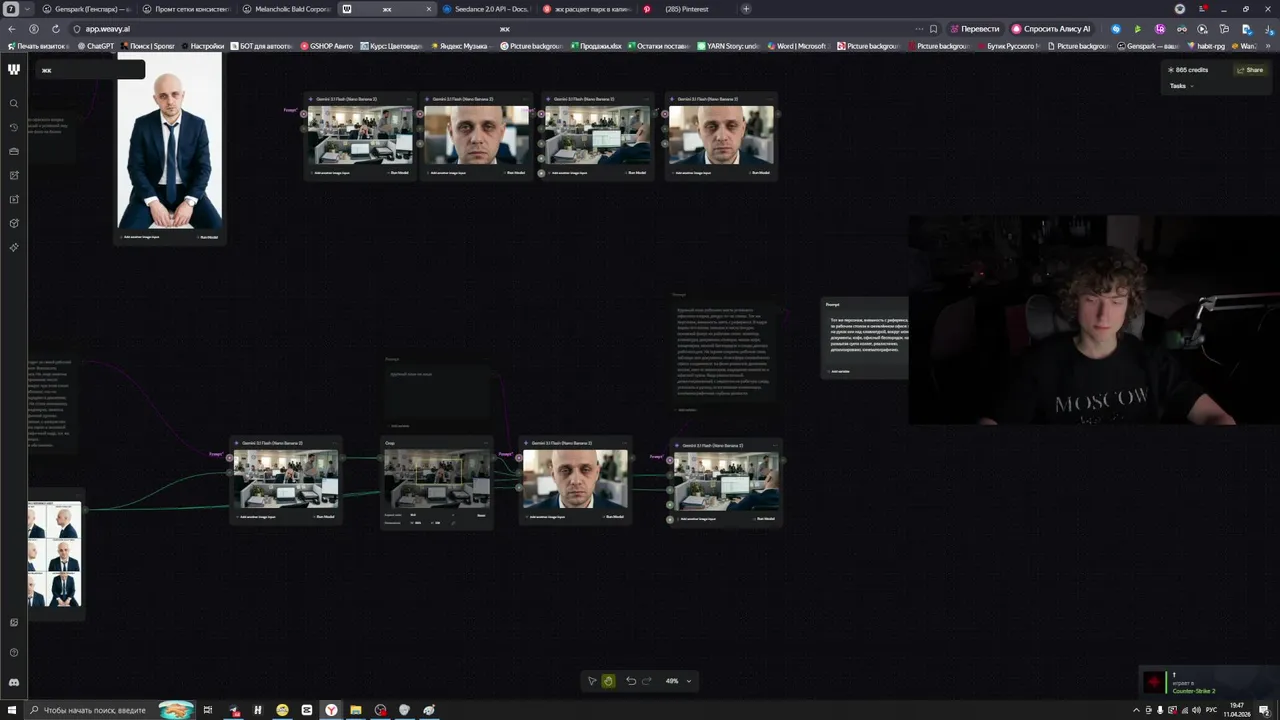Click the Share button
Viewport: 1280px width, 720px height.
point(1250,70)
